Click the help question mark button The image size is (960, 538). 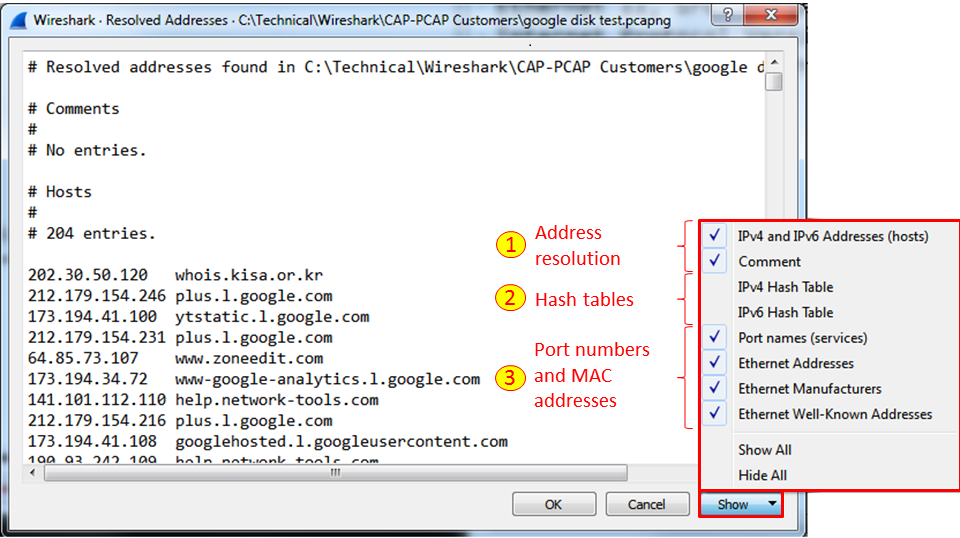coord(727,15)
